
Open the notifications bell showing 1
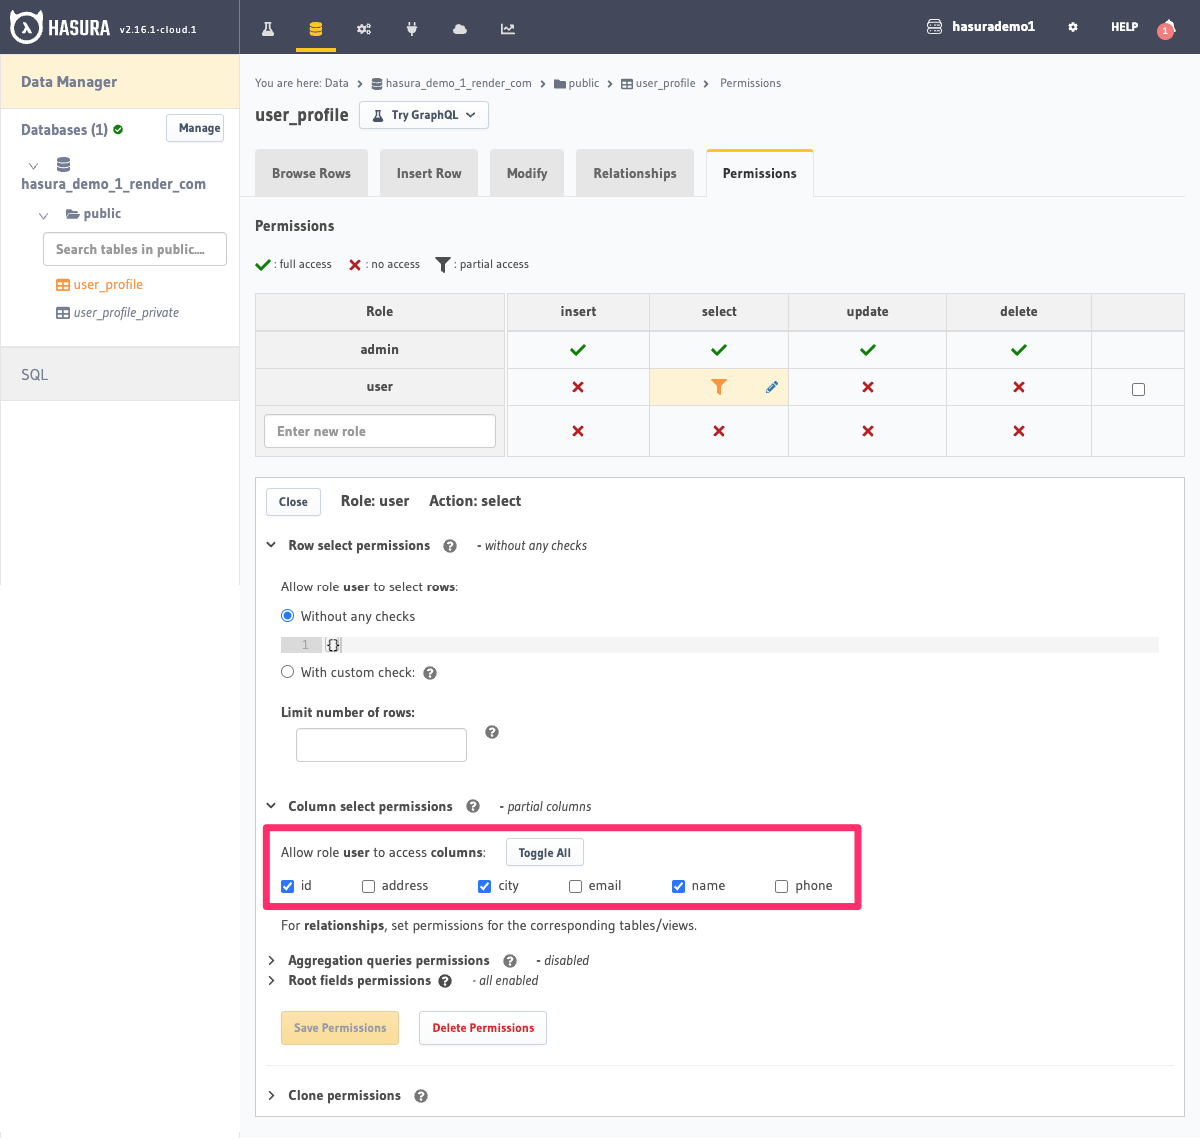[1166, 29]
